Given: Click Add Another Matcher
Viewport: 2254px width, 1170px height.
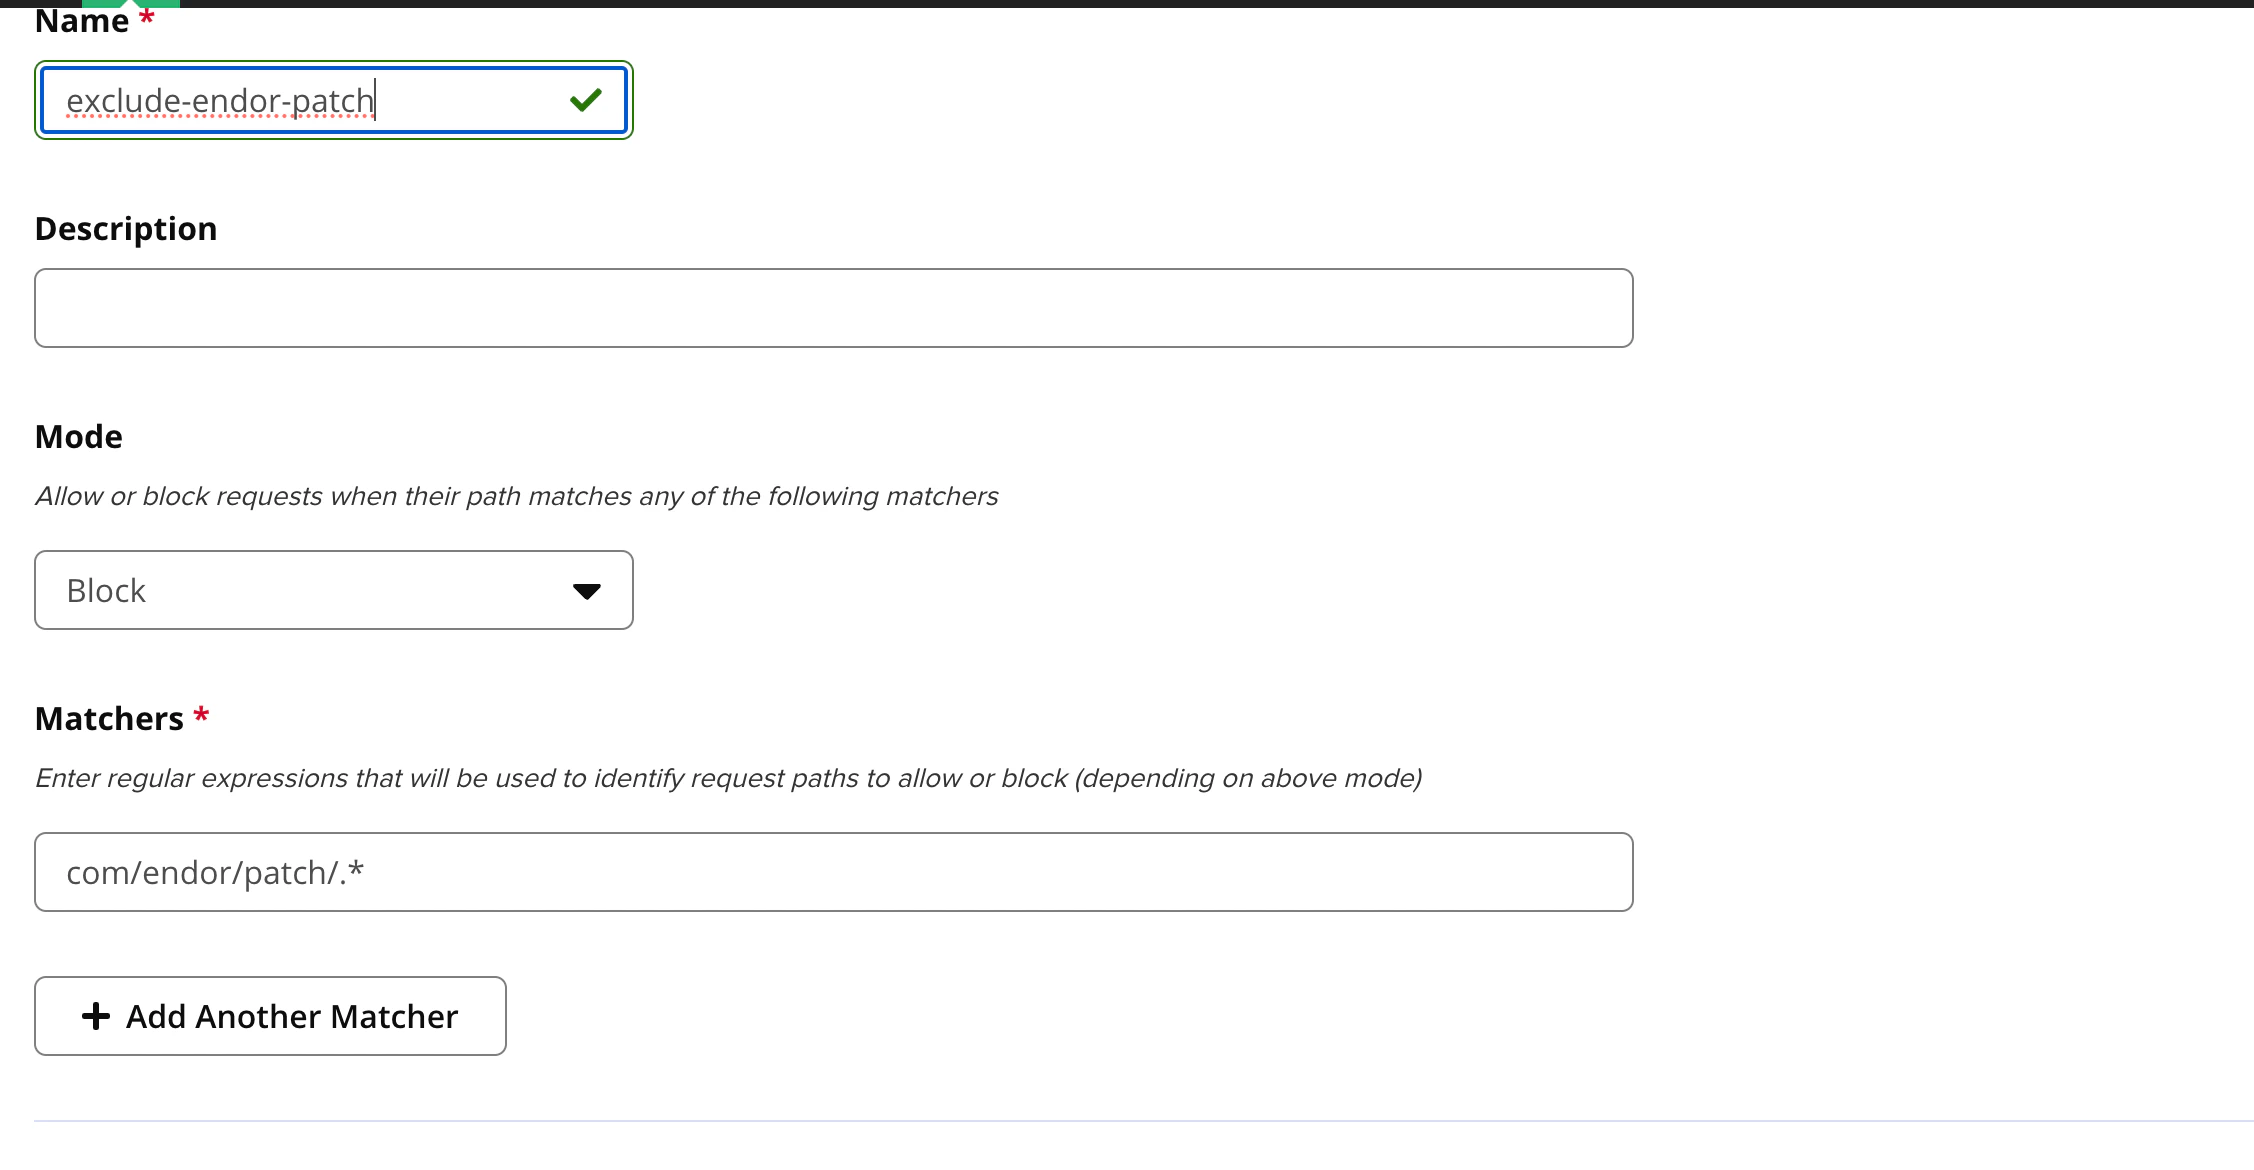Looking at the screenshot, I should (270, 1016).
